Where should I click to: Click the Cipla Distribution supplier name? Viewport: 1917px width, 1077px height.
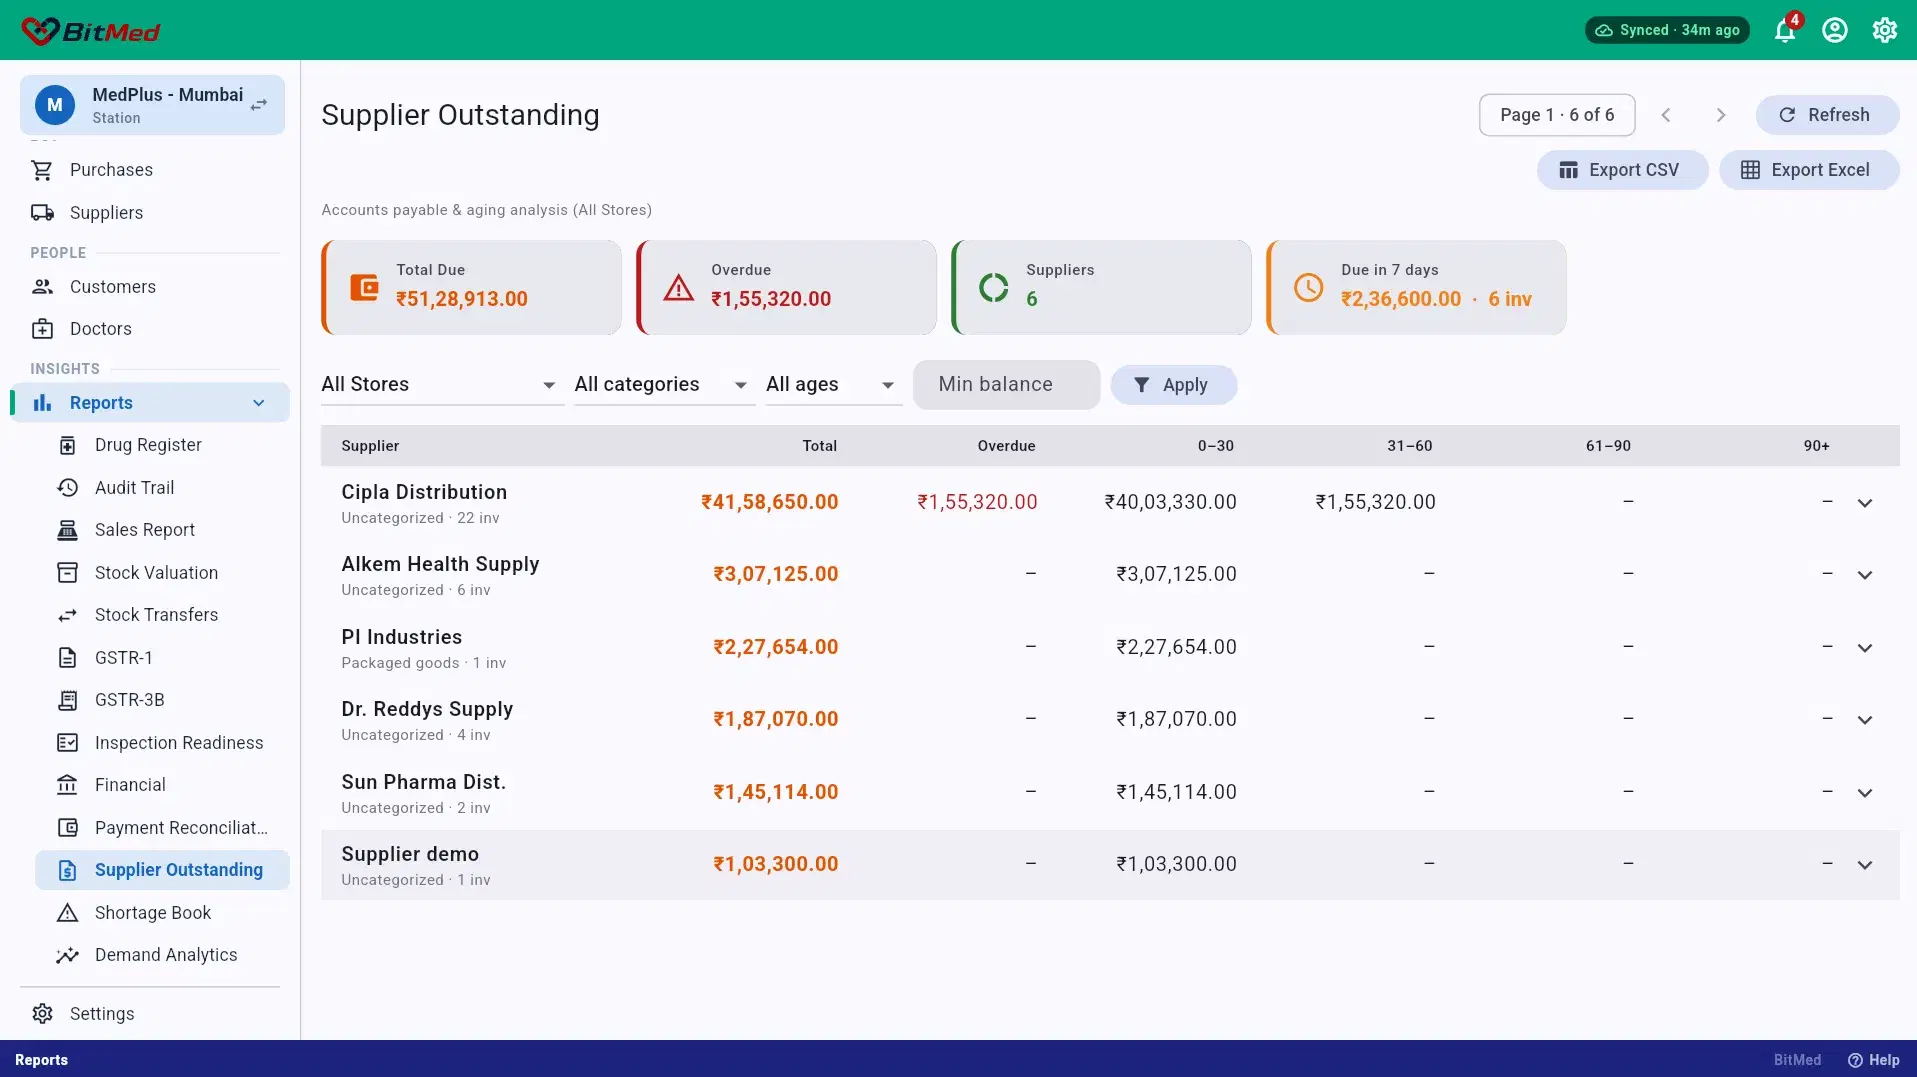(424, 492)
